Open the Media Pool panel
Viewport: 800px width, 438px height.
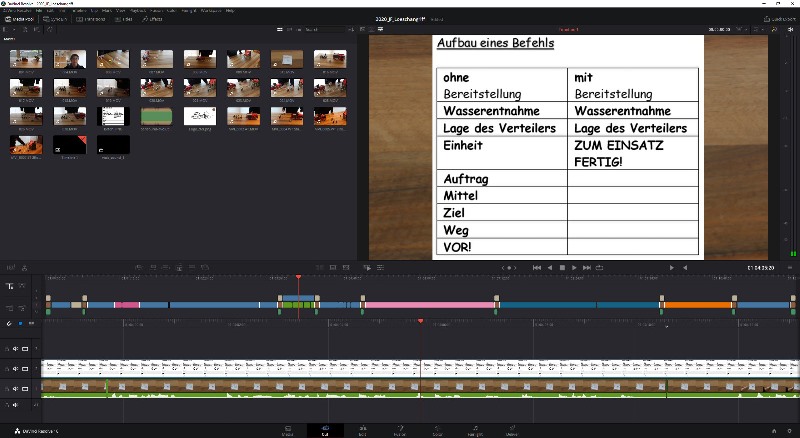coord(19,19)
